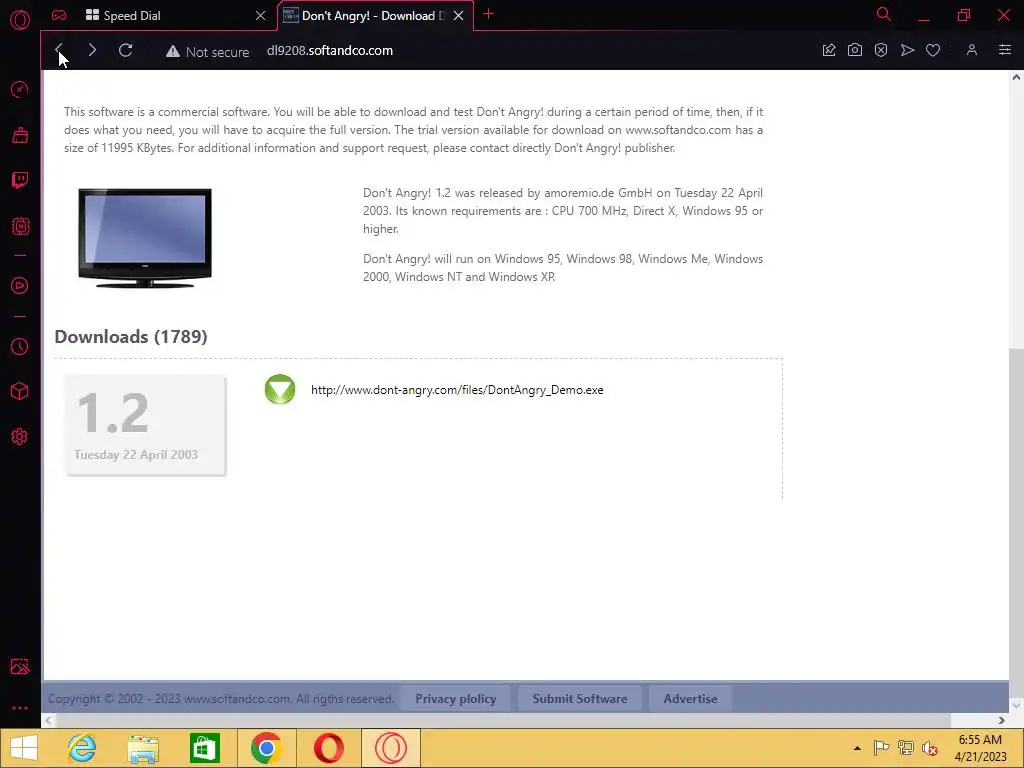Close the Speed Dial tab
This screenshot has width=1024, height=768.
[261, 16]
